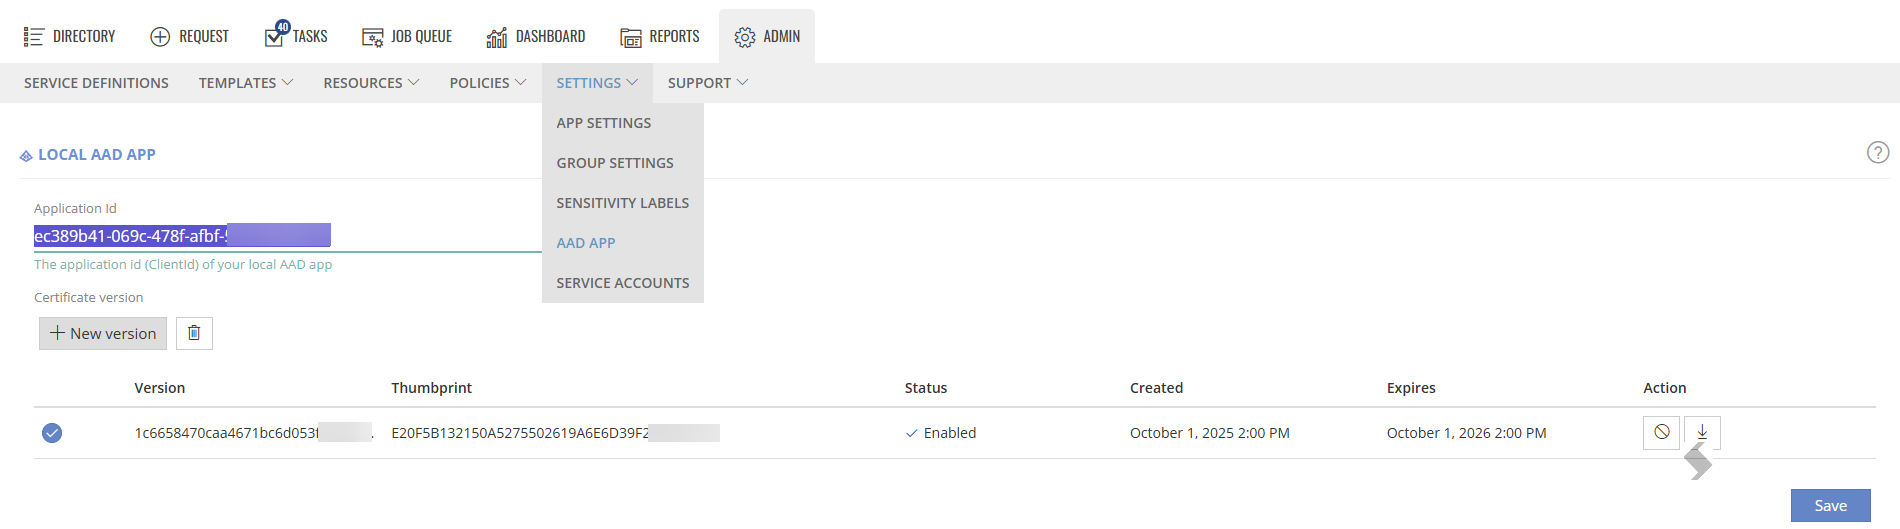Disable the certificate using the ban icon
Image resolution: width=1900 pixels, height=529 pixels.
pos(1661,432)
